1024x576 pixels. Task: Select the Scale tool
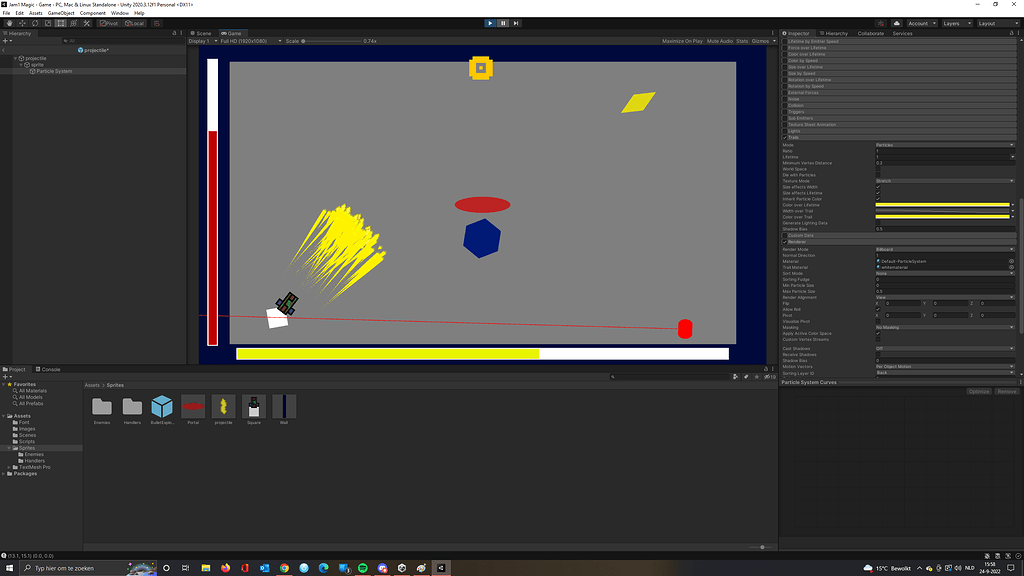pos(48,23)
